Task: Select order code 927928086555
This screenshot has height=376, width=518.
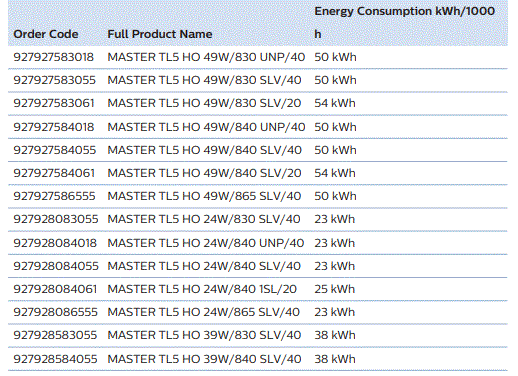Action: tap(56, 312)
